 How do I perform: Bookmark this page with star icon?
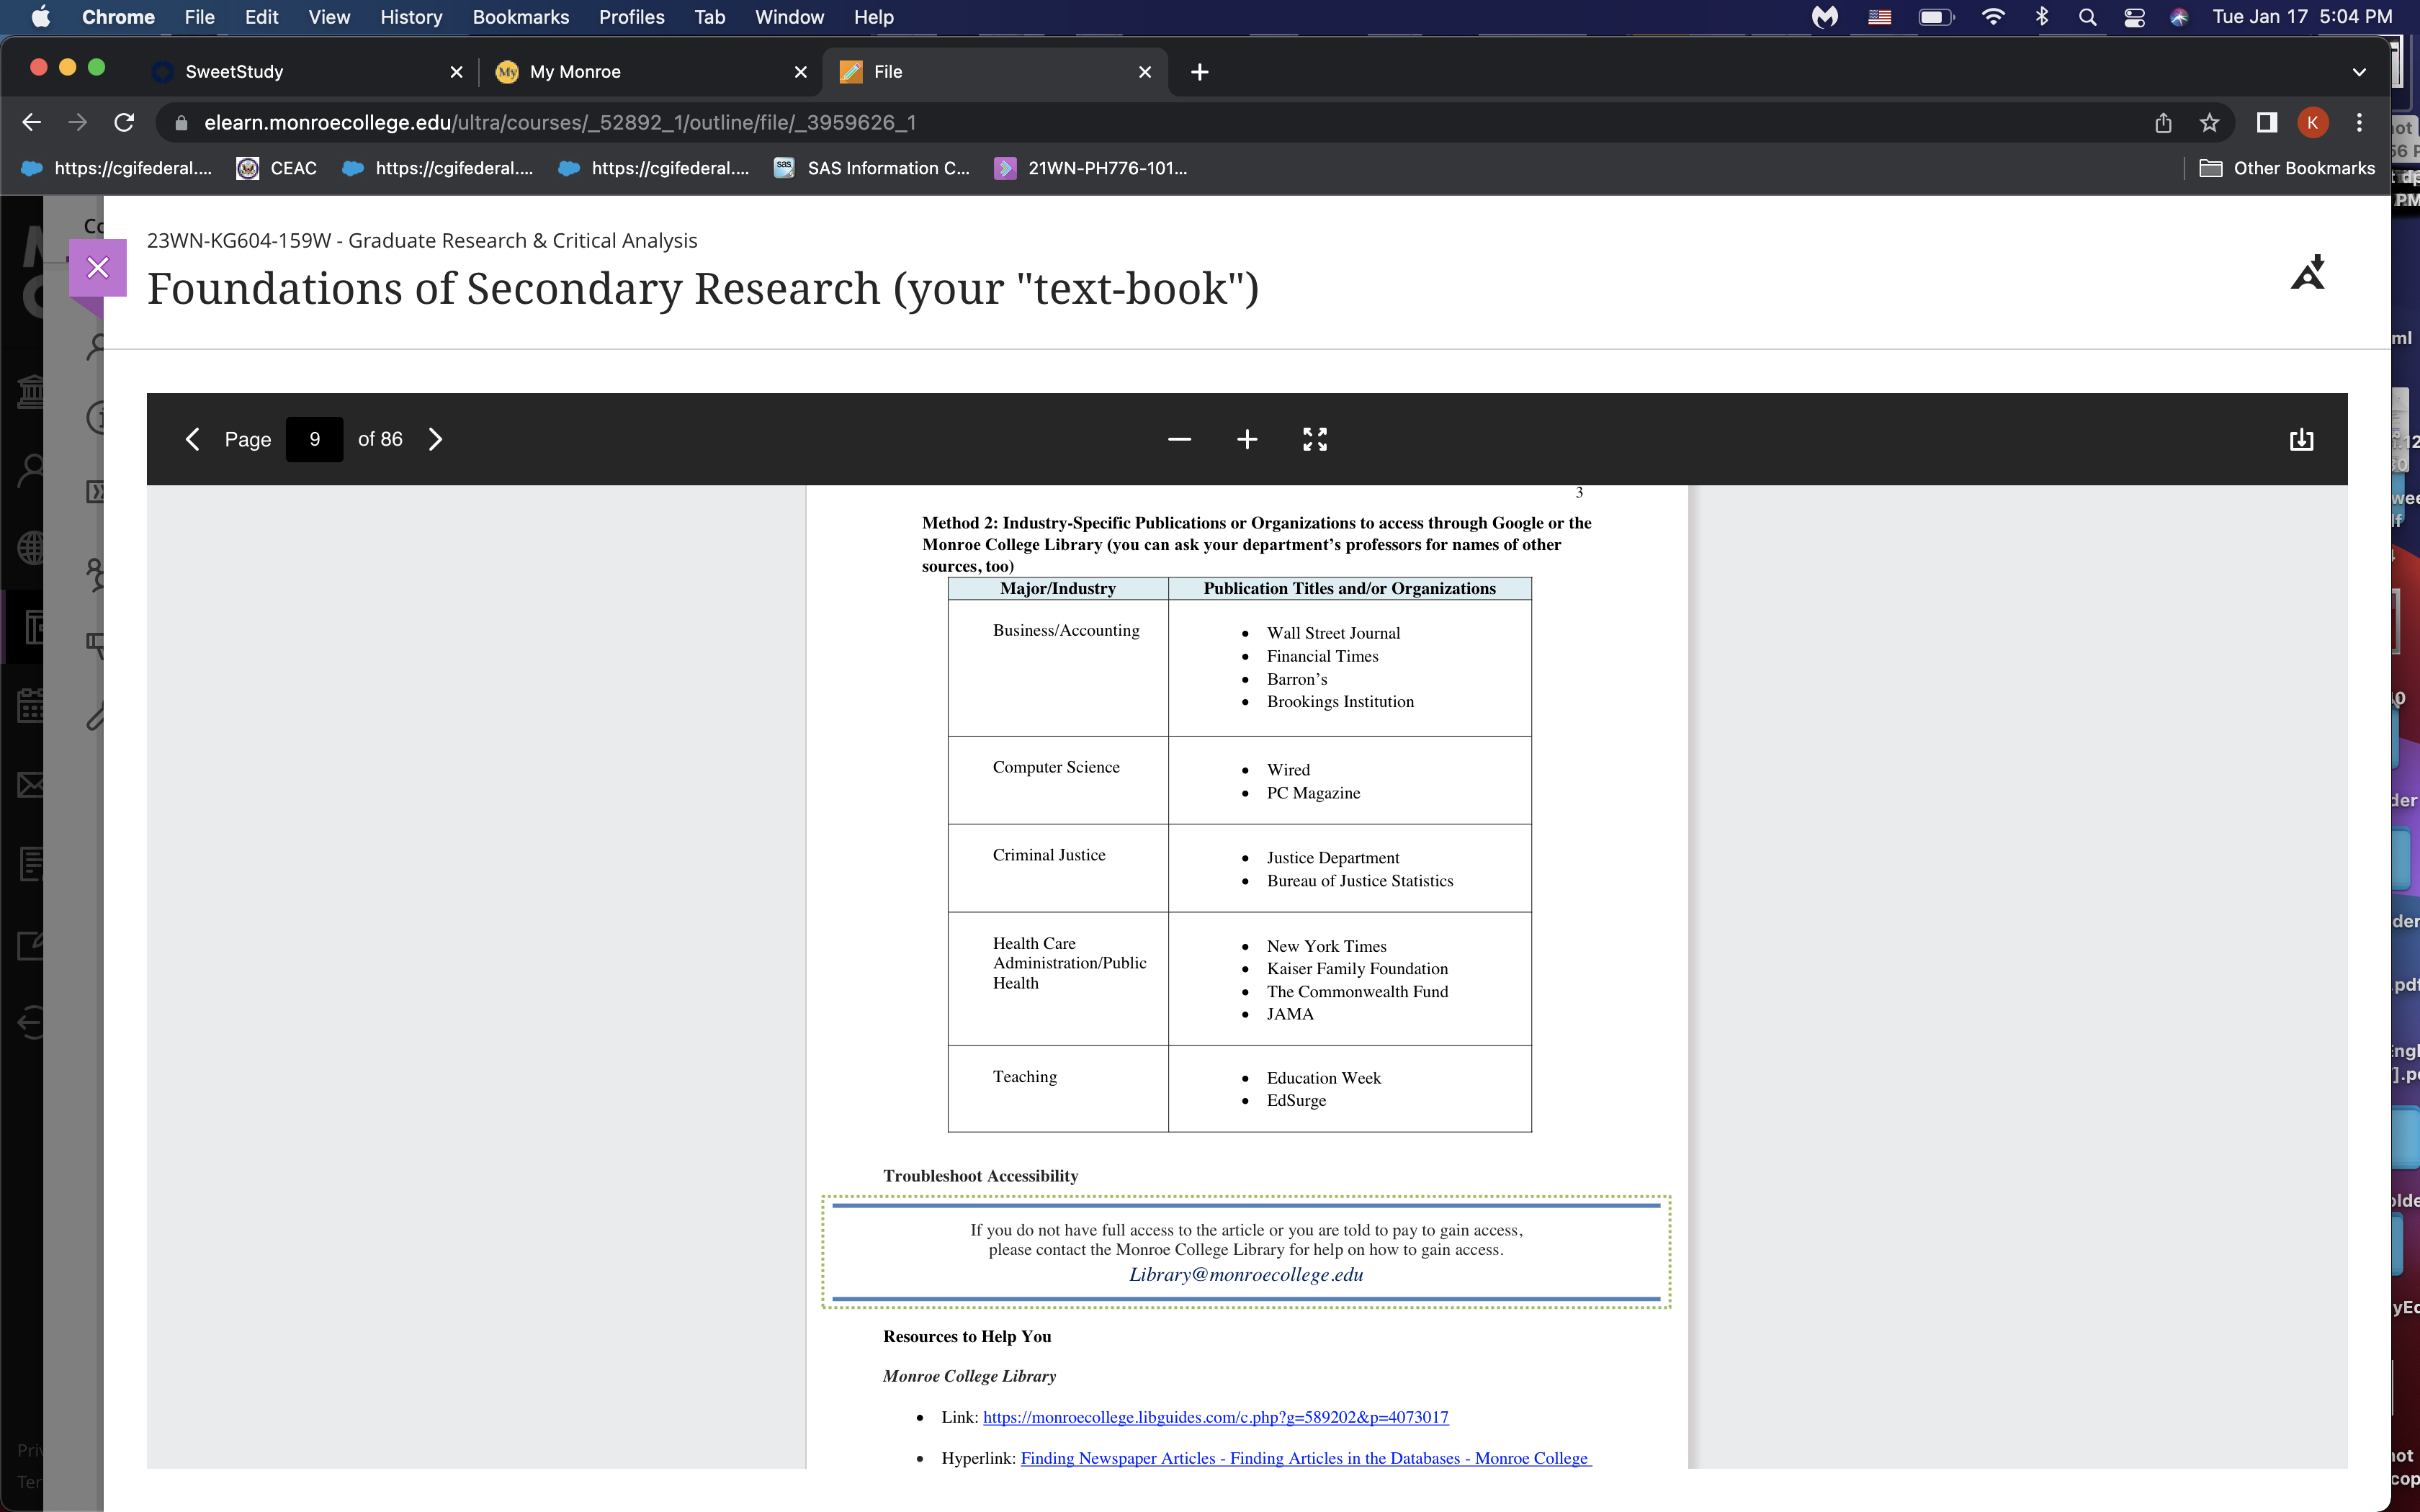pos(2209,122)
